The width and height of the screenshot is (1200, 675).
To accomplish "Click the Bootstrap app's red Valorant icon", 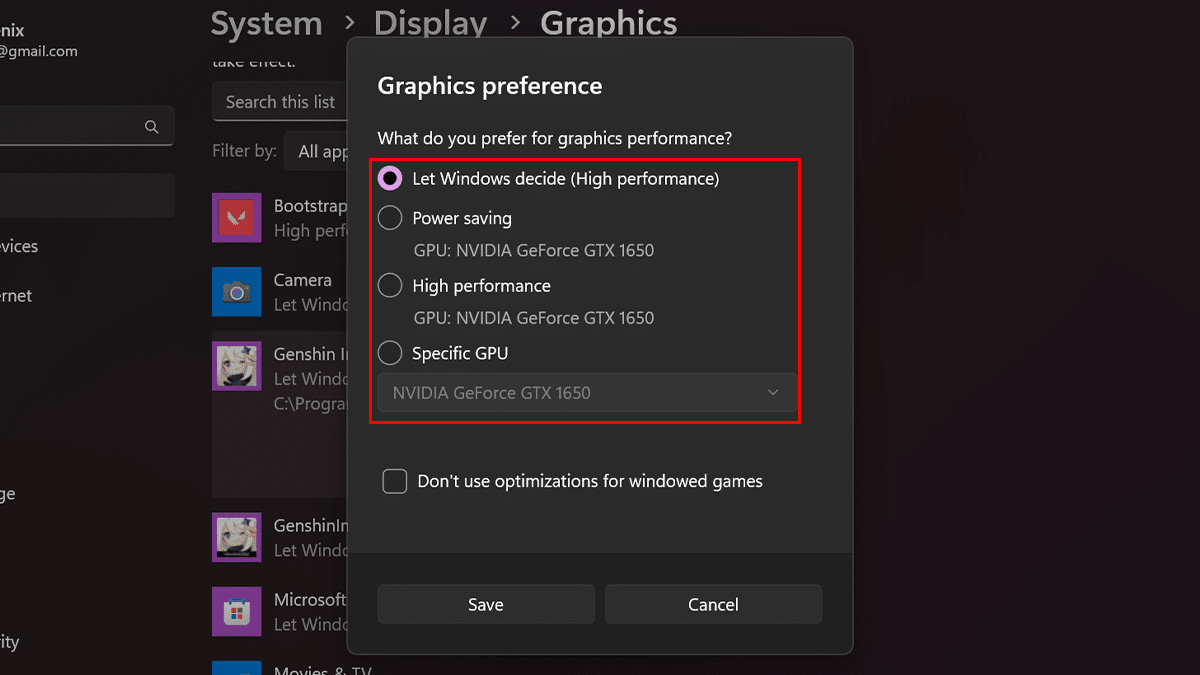I will tap(237, 218).
